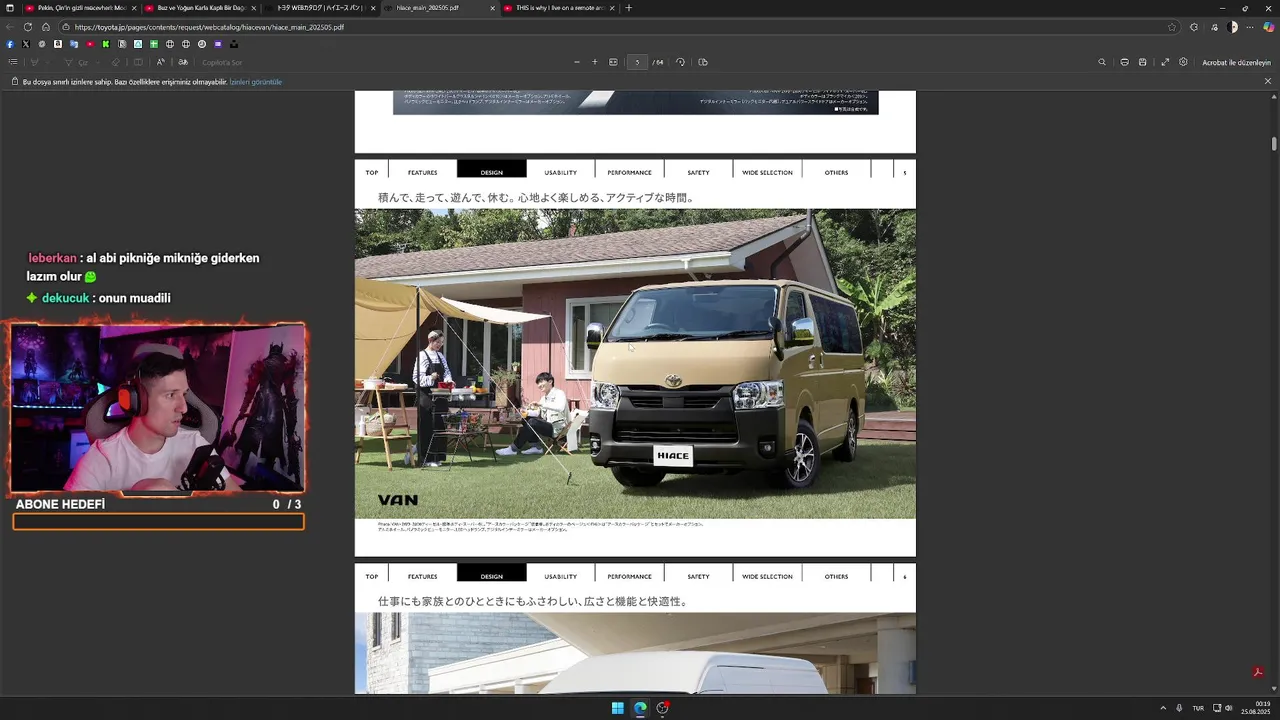The height and width of the screenshot is (720, 1280).
Task: Edit the PDF page number field
Action: pos(637,62)
